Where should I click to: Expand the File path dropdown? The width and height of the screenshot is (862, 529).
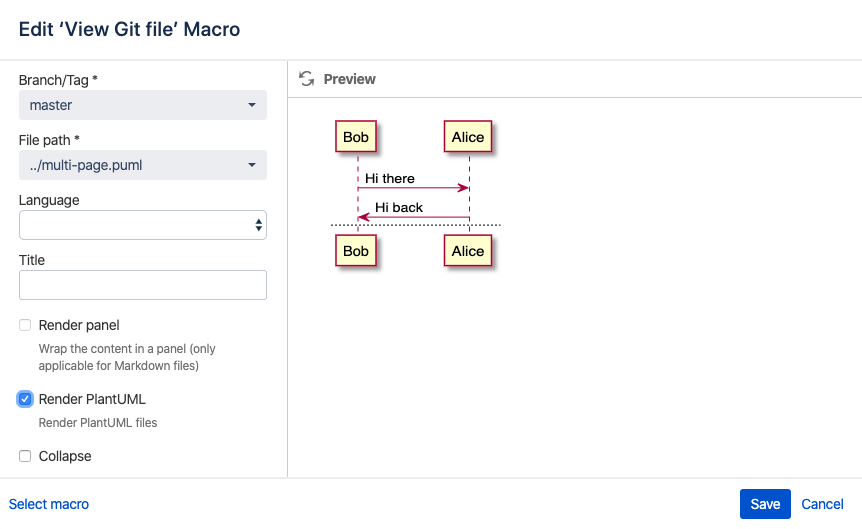(143, 165)
